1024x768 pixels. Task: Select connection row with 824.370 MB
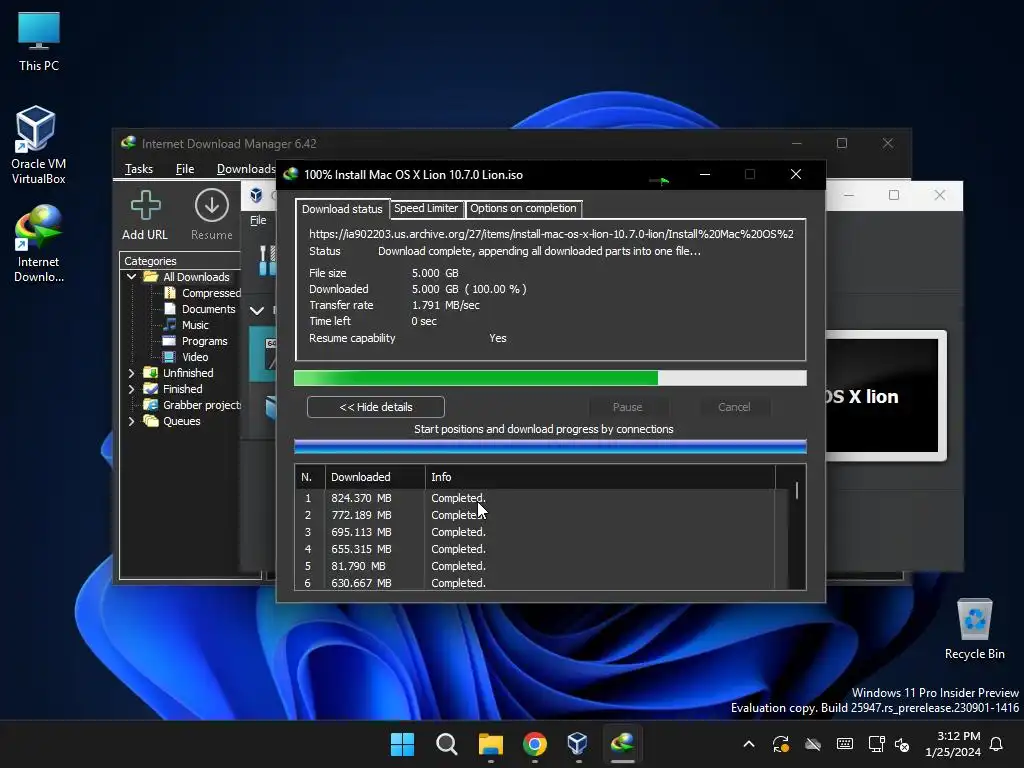tap(535, 498)
